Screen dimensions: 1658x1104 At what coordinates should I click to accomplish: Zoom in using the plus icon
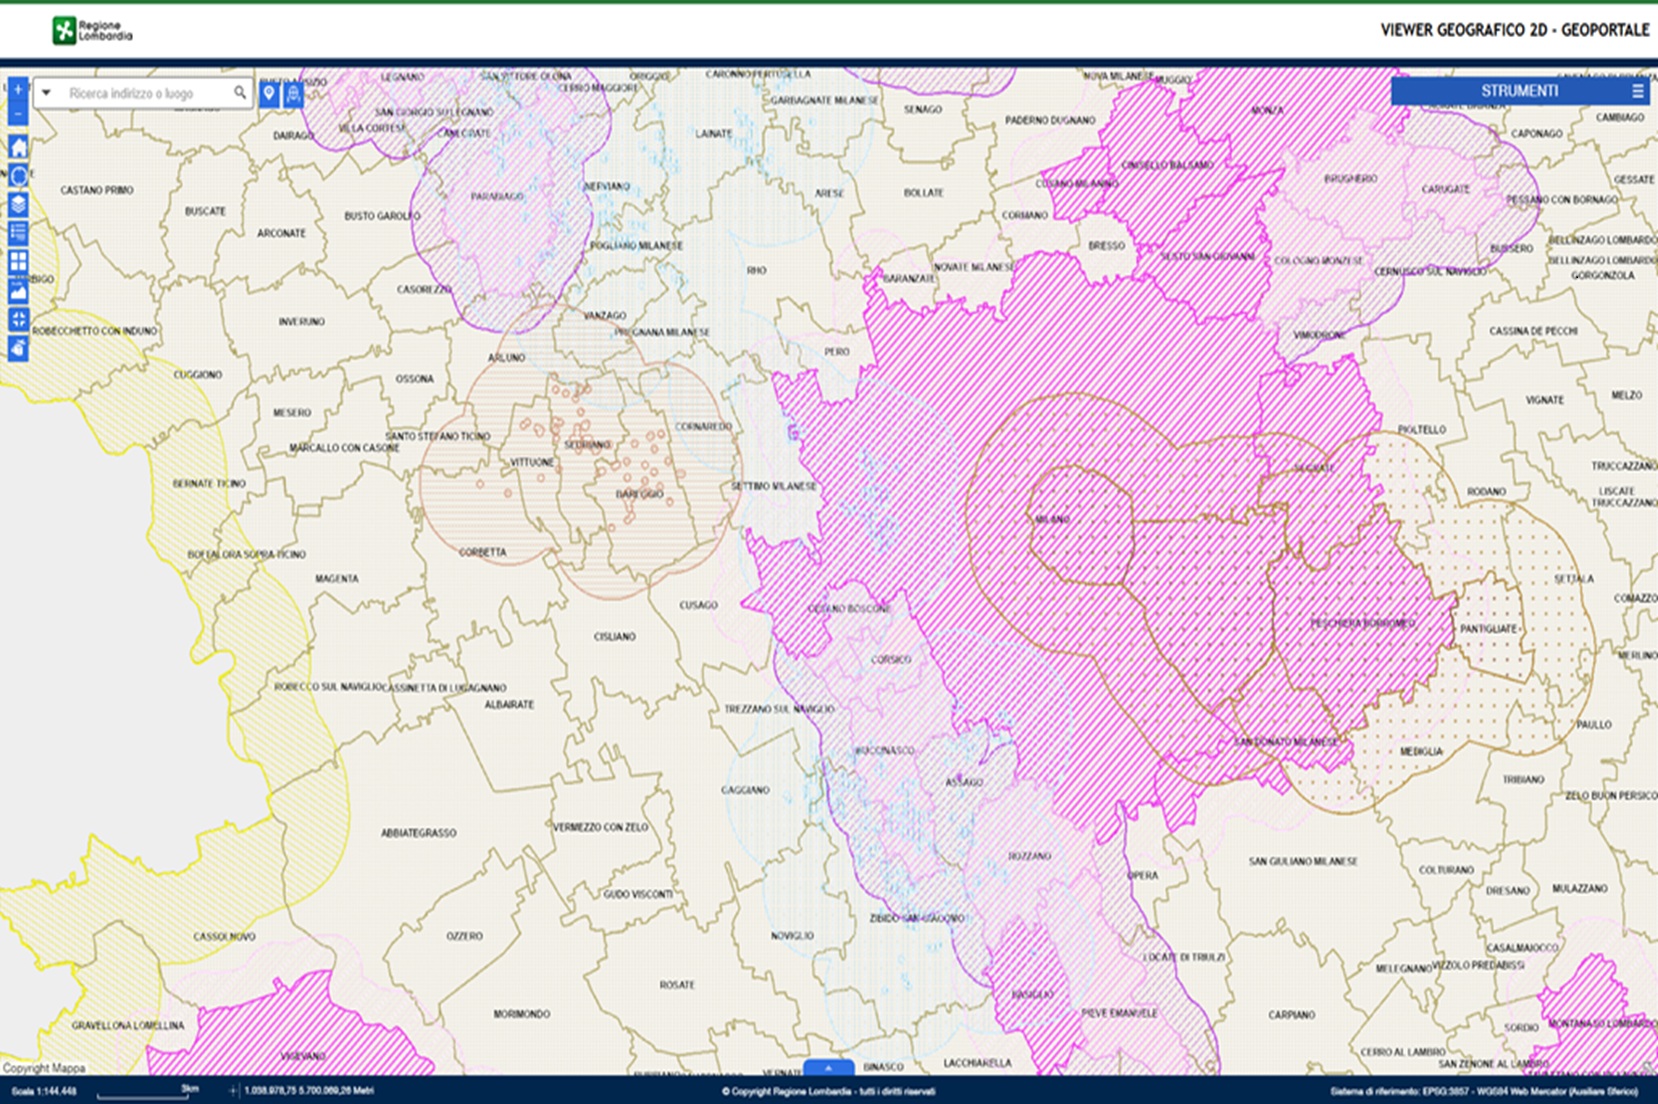(x=17, y=89)
